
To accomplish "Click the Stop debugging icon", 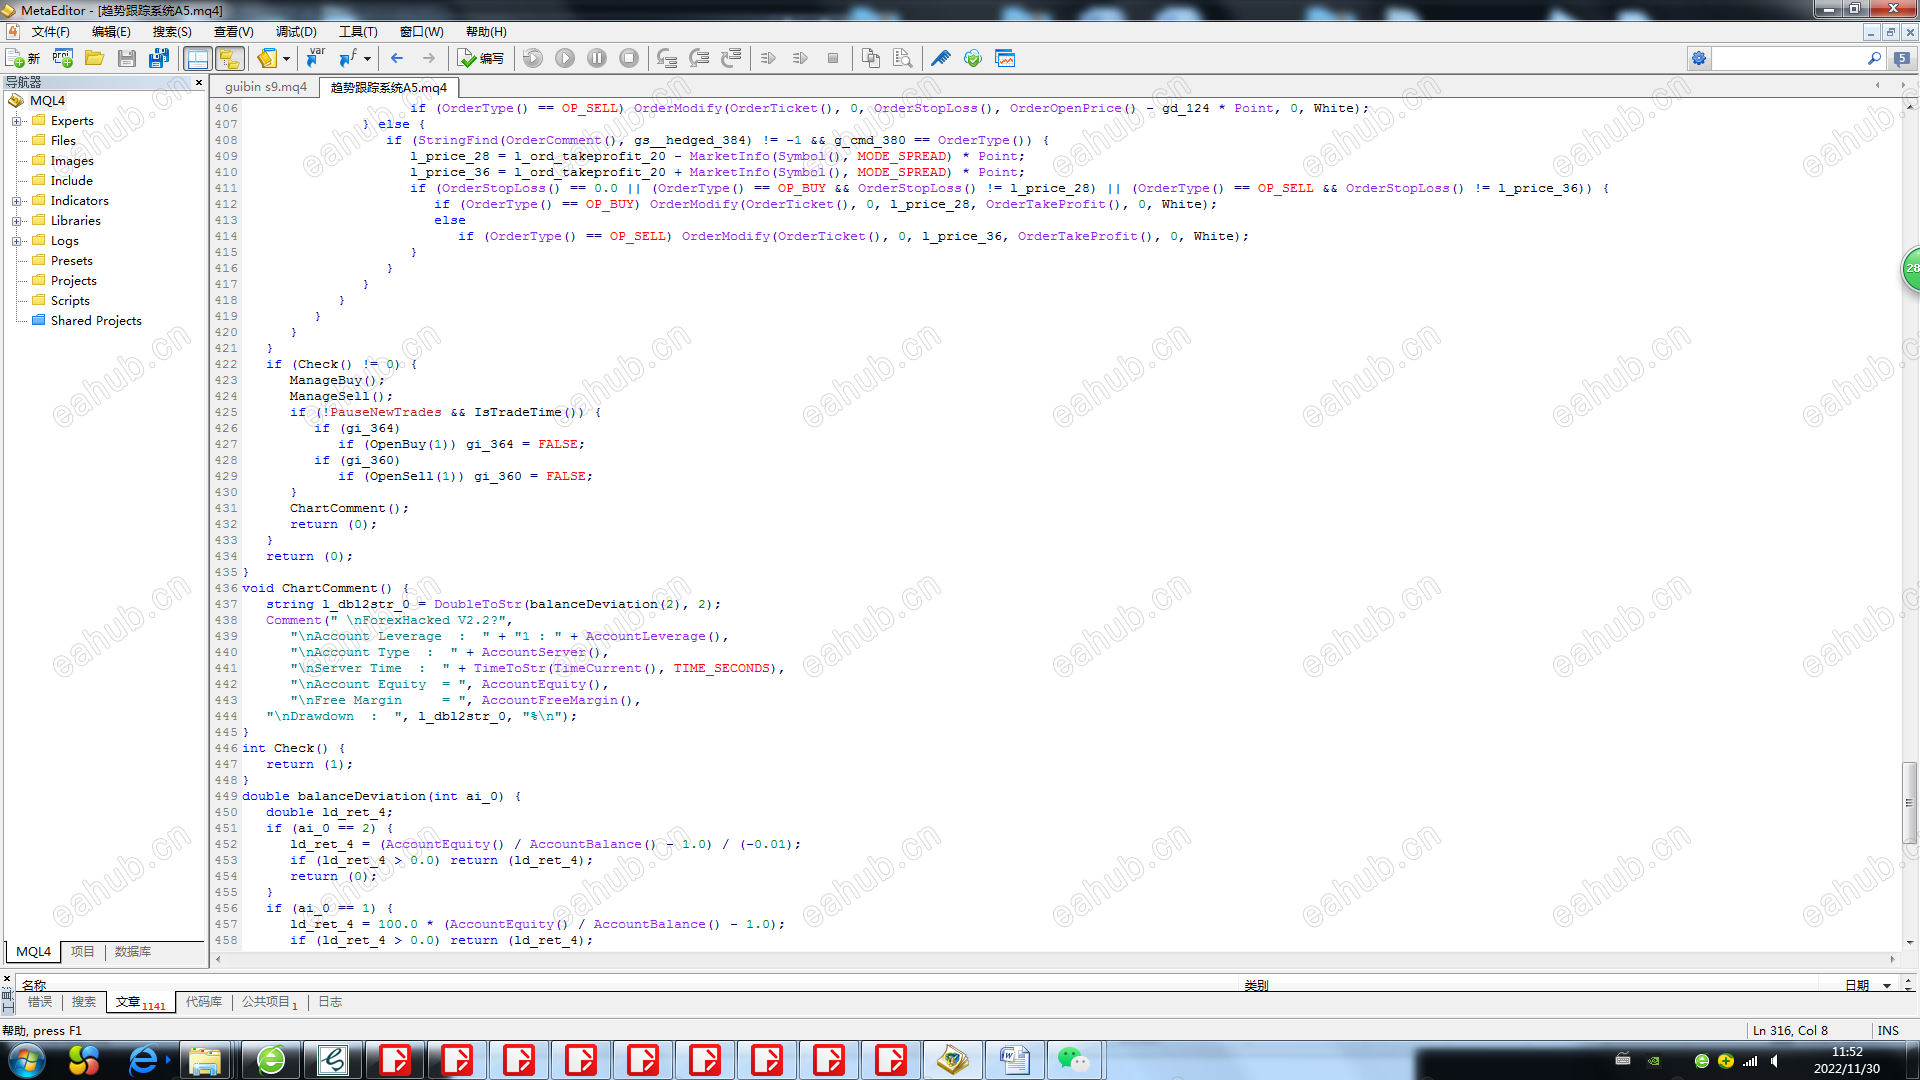I will [629, 58].
